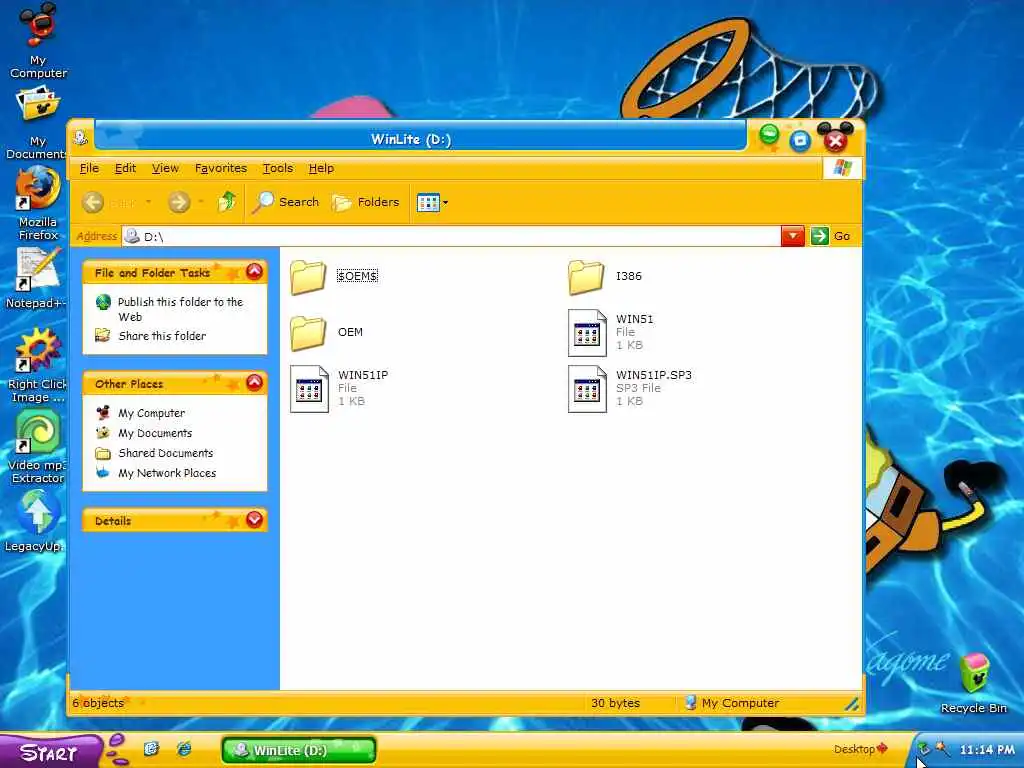
Task: Expand the Address bar dropdown
Action: click(x=793, y=236)
